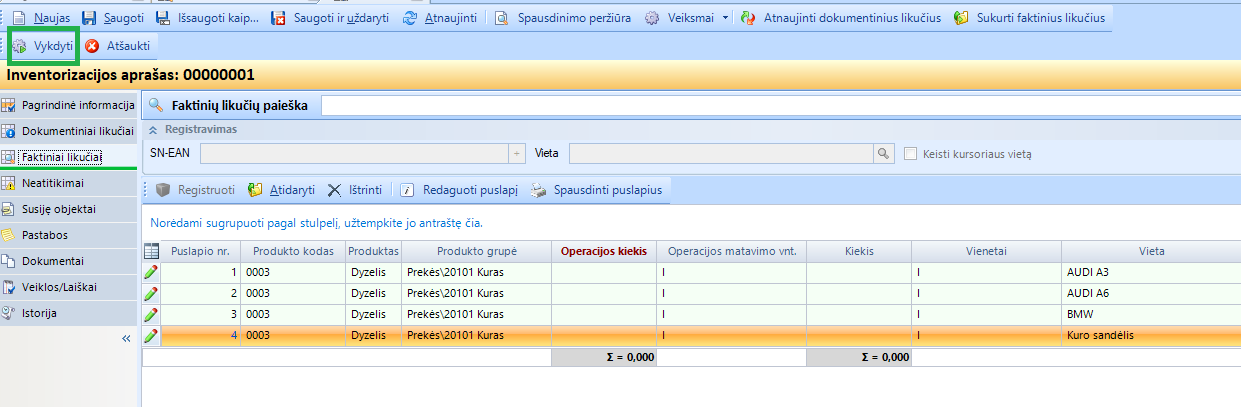1241x407 pixels.
Task: Collapse the Registravimas section
Action: click(x=153, y=129)
